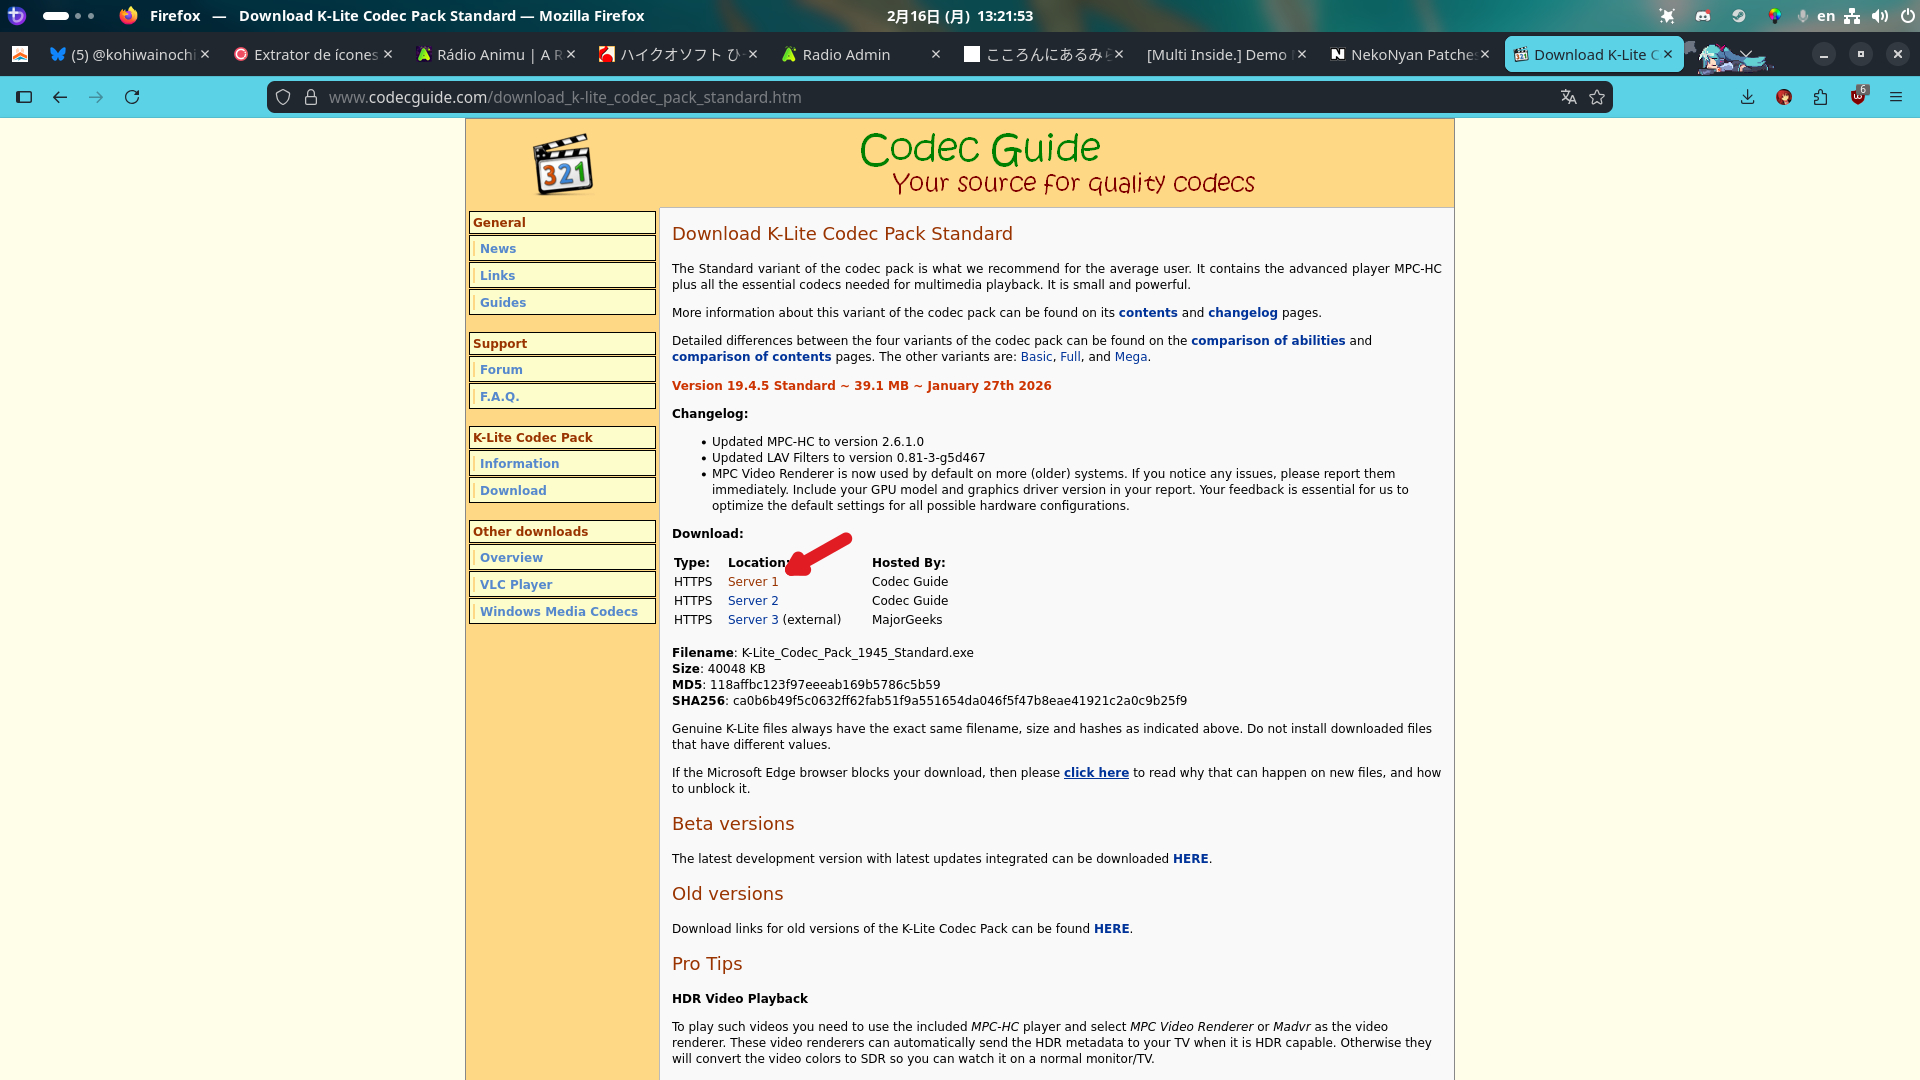Screen dimensions: 1920x1080
Task: Click the URL address bar field
Action: click(x=900, y=97)
